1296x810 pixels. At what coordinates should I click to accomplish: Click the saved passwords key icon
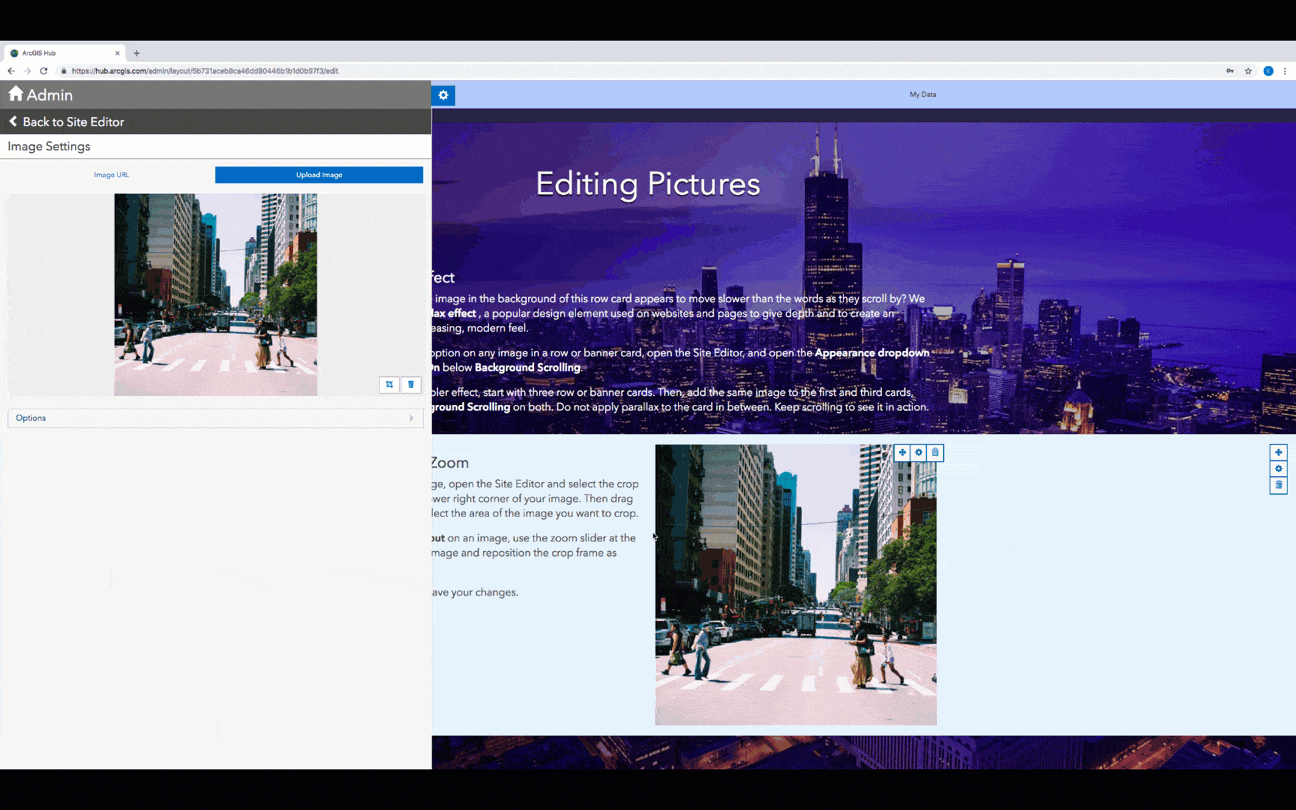(1230, 71)
